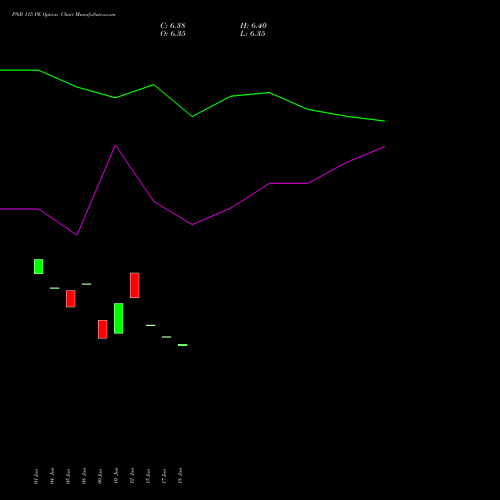Select the red candle on 09 Jun

click(x=103, y=329)
